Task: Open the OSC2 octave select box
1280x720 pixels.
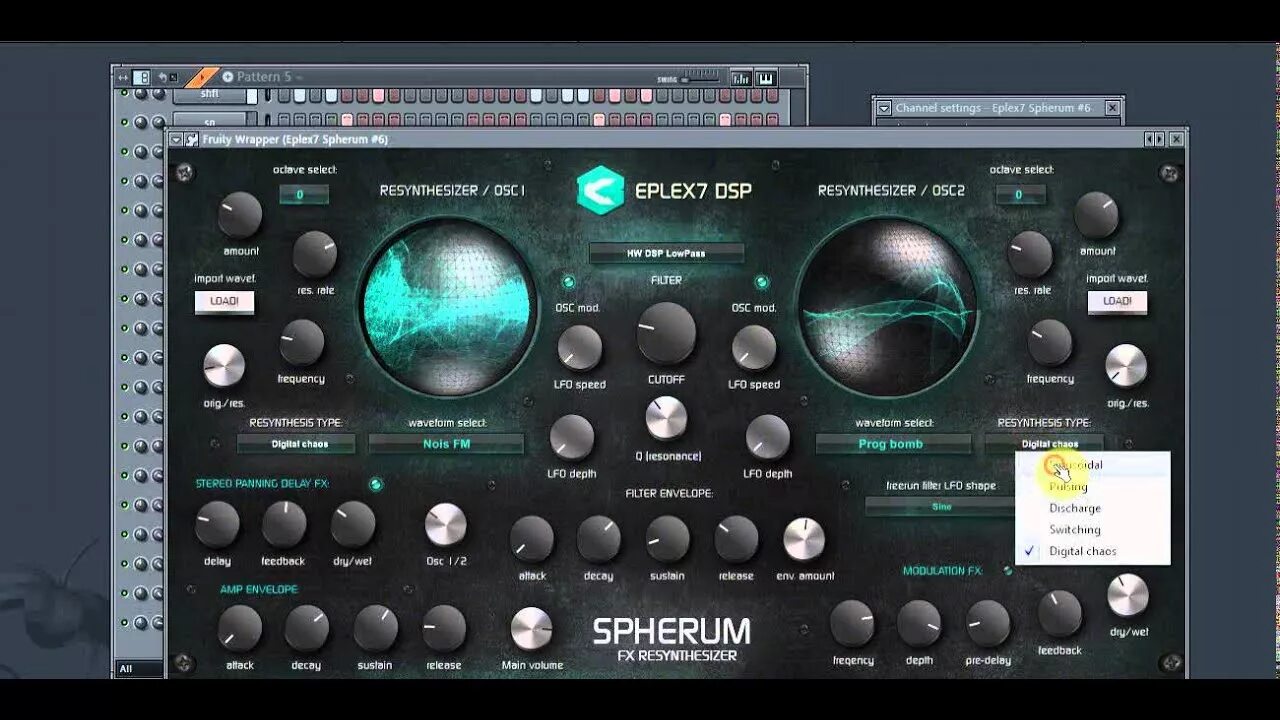Action: pyautogui.click(x=1020, y=194)
